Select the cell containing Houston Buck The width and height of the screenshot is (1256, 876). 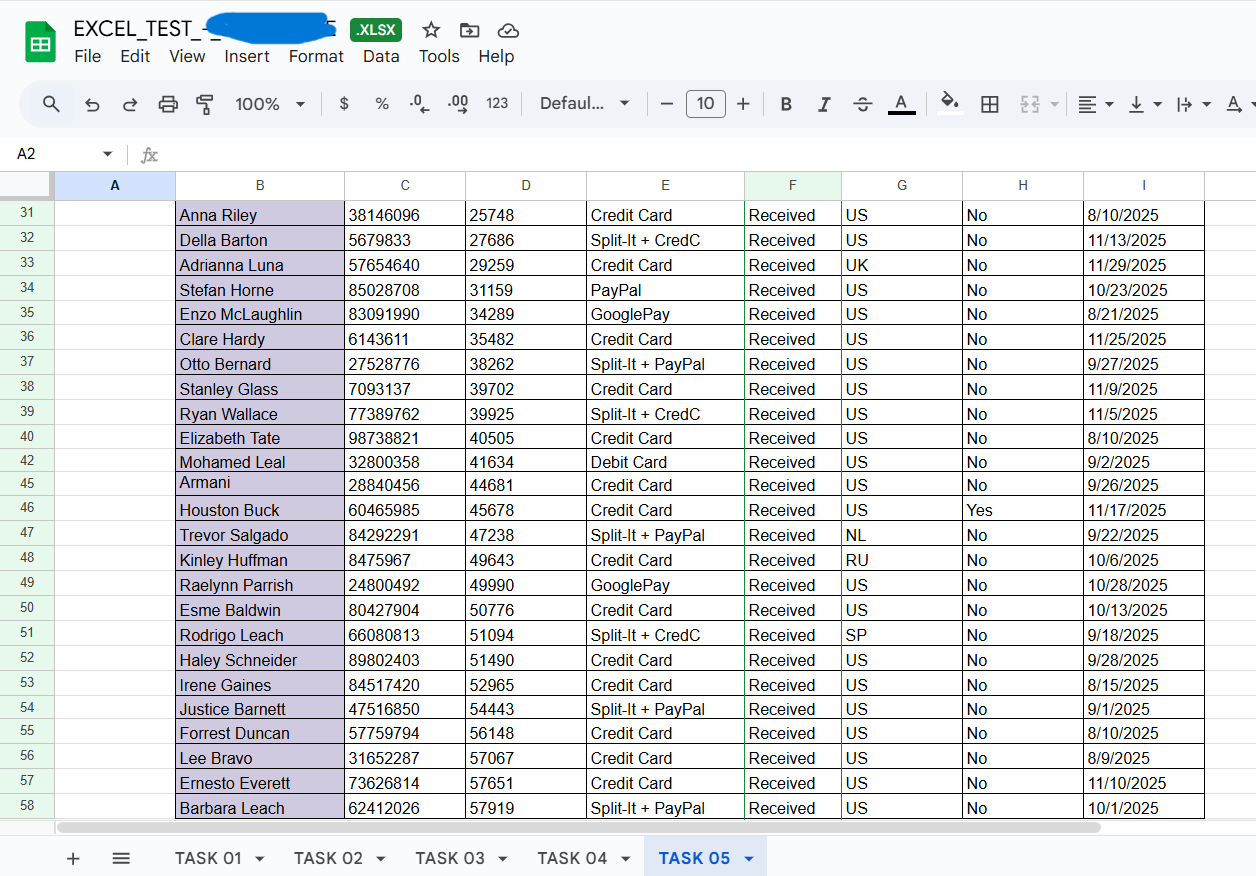(x=260, y=510)
